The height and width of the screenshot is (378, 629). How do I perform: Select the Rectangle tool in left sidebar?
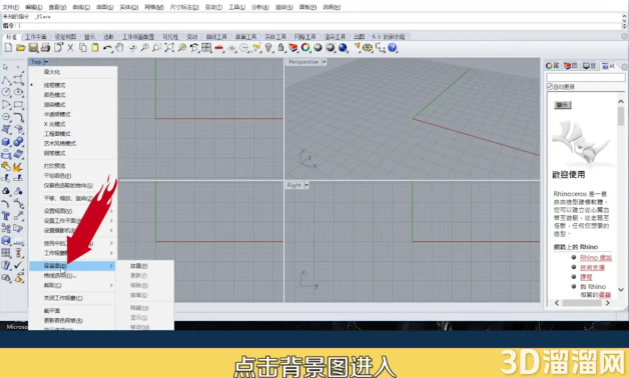click(18, 105)
